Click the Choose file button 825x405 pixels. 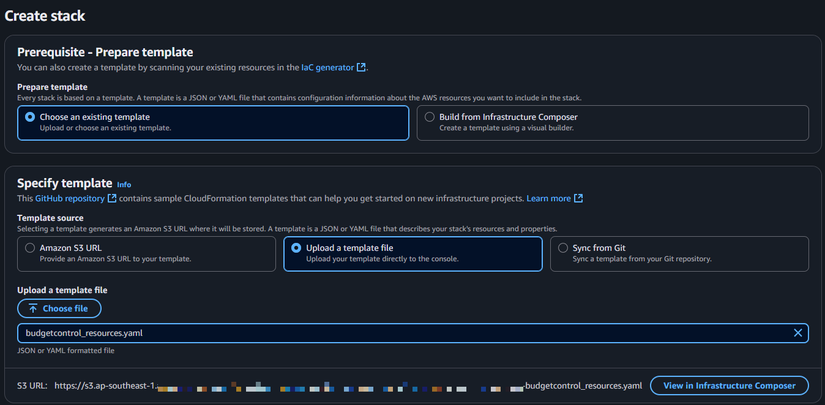coord(59,309)
